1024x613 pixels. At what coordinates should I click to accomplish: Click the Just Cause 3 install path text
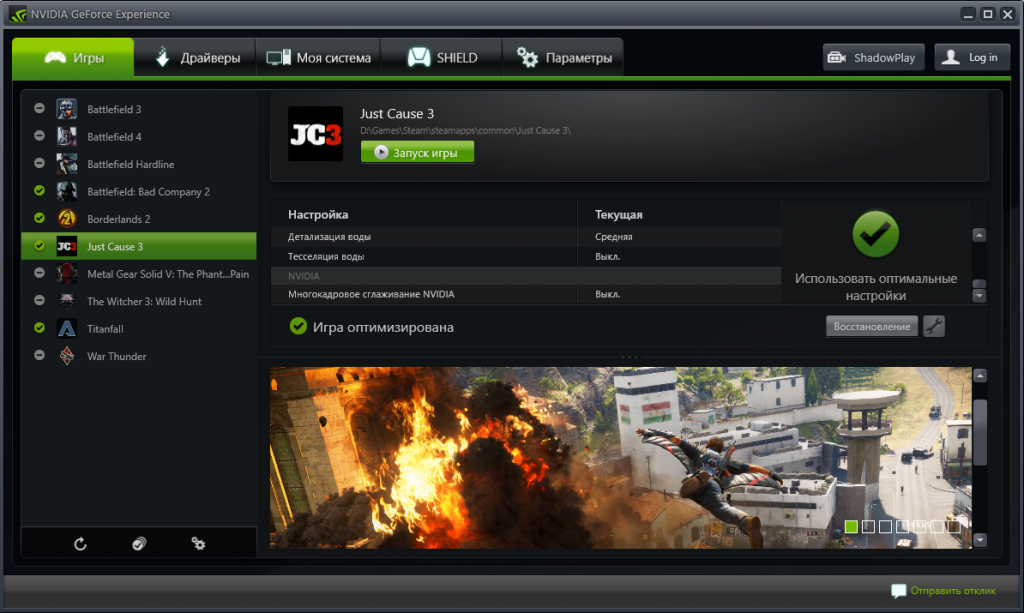[466, 131]
